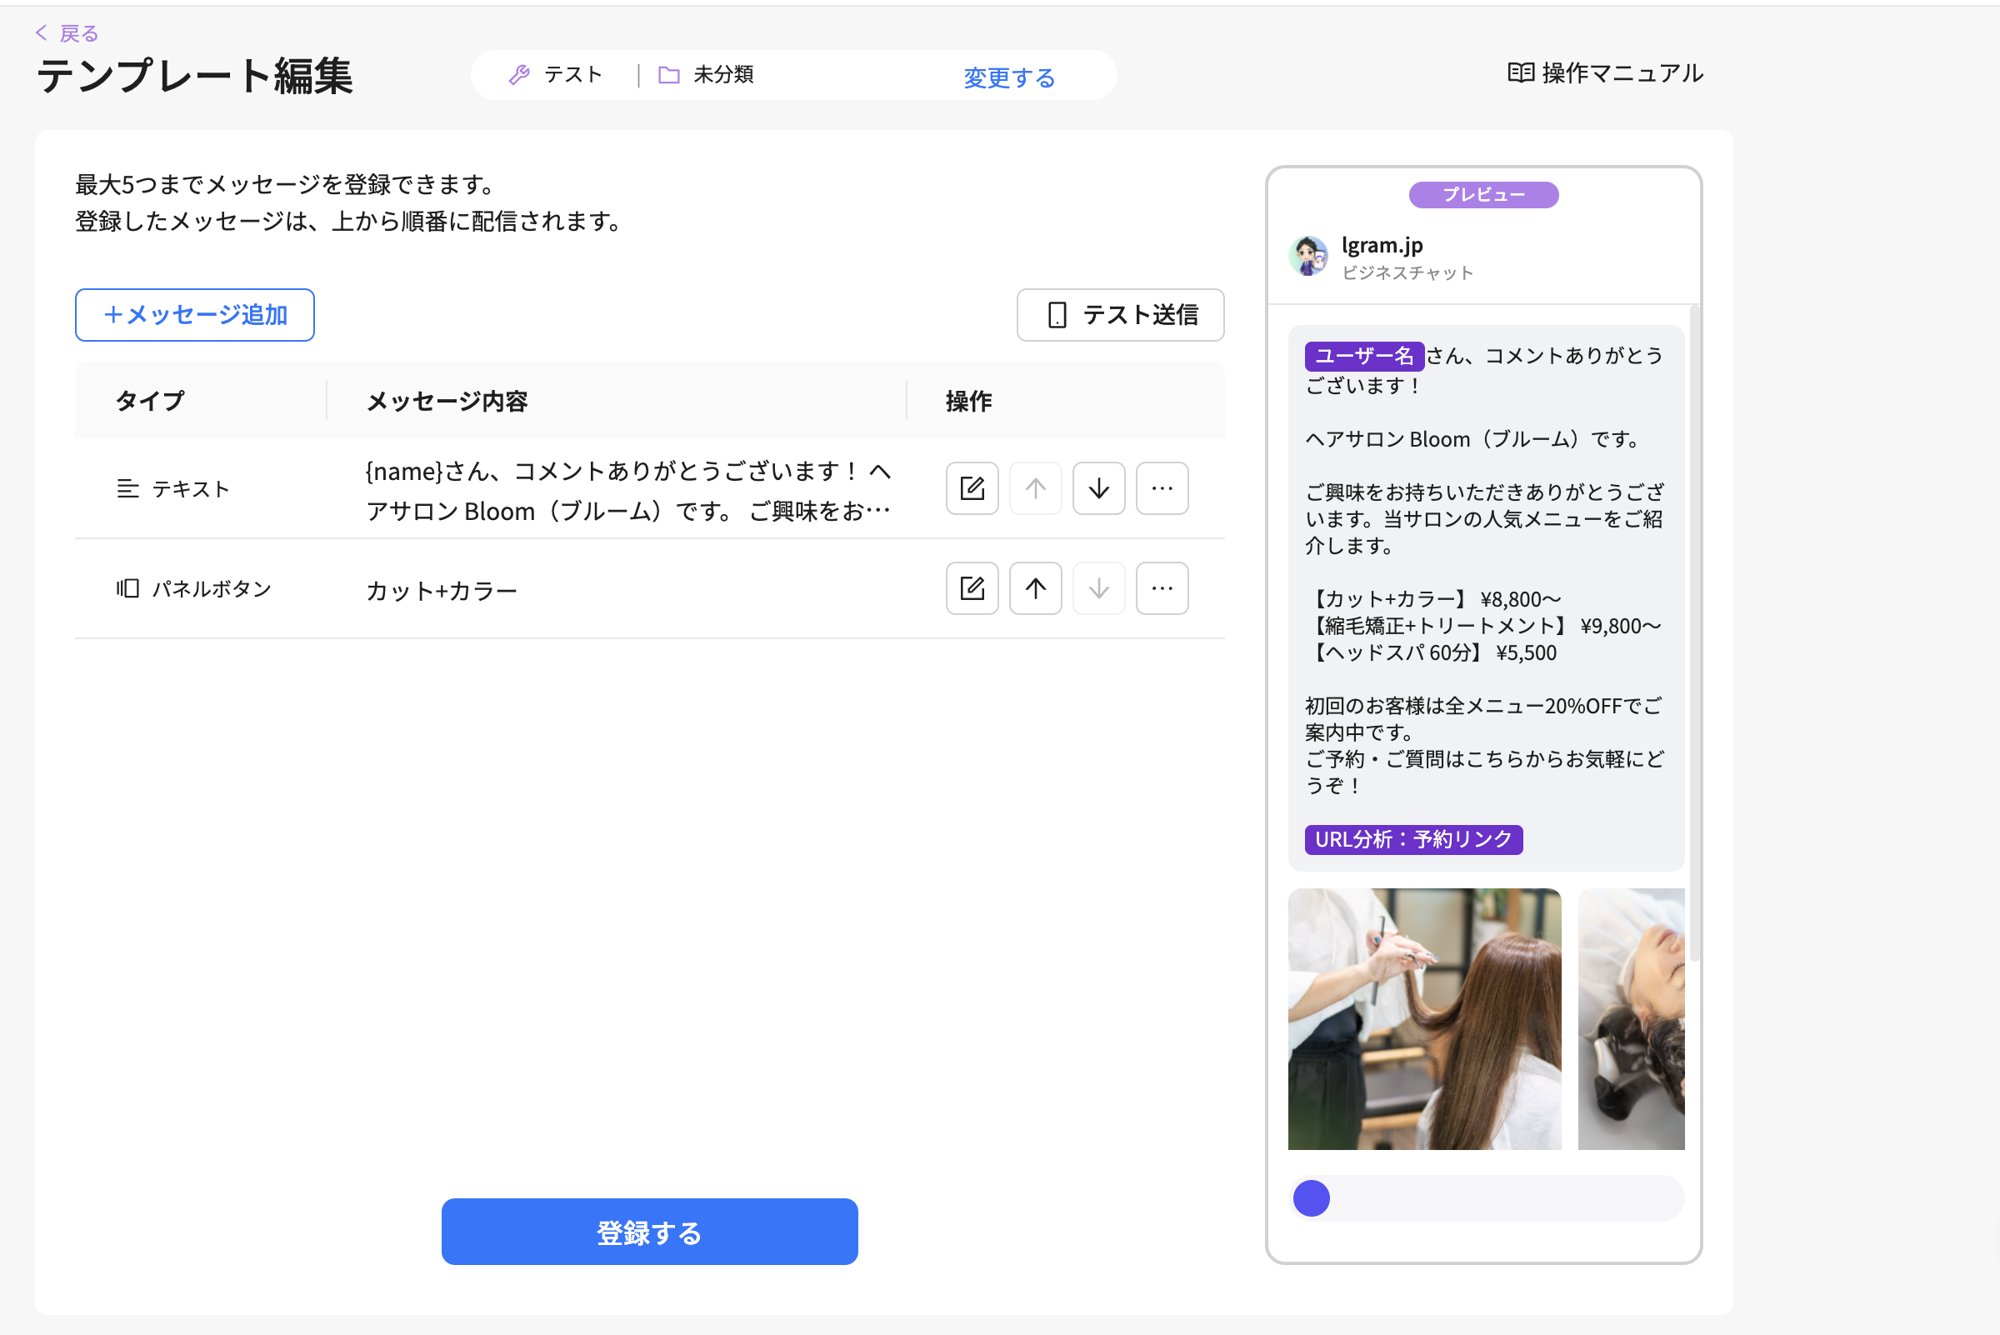Viewport: 2000px width, 1335px height.
Task: Click purple circle in preview input bar
Action: (1311, 1197)
